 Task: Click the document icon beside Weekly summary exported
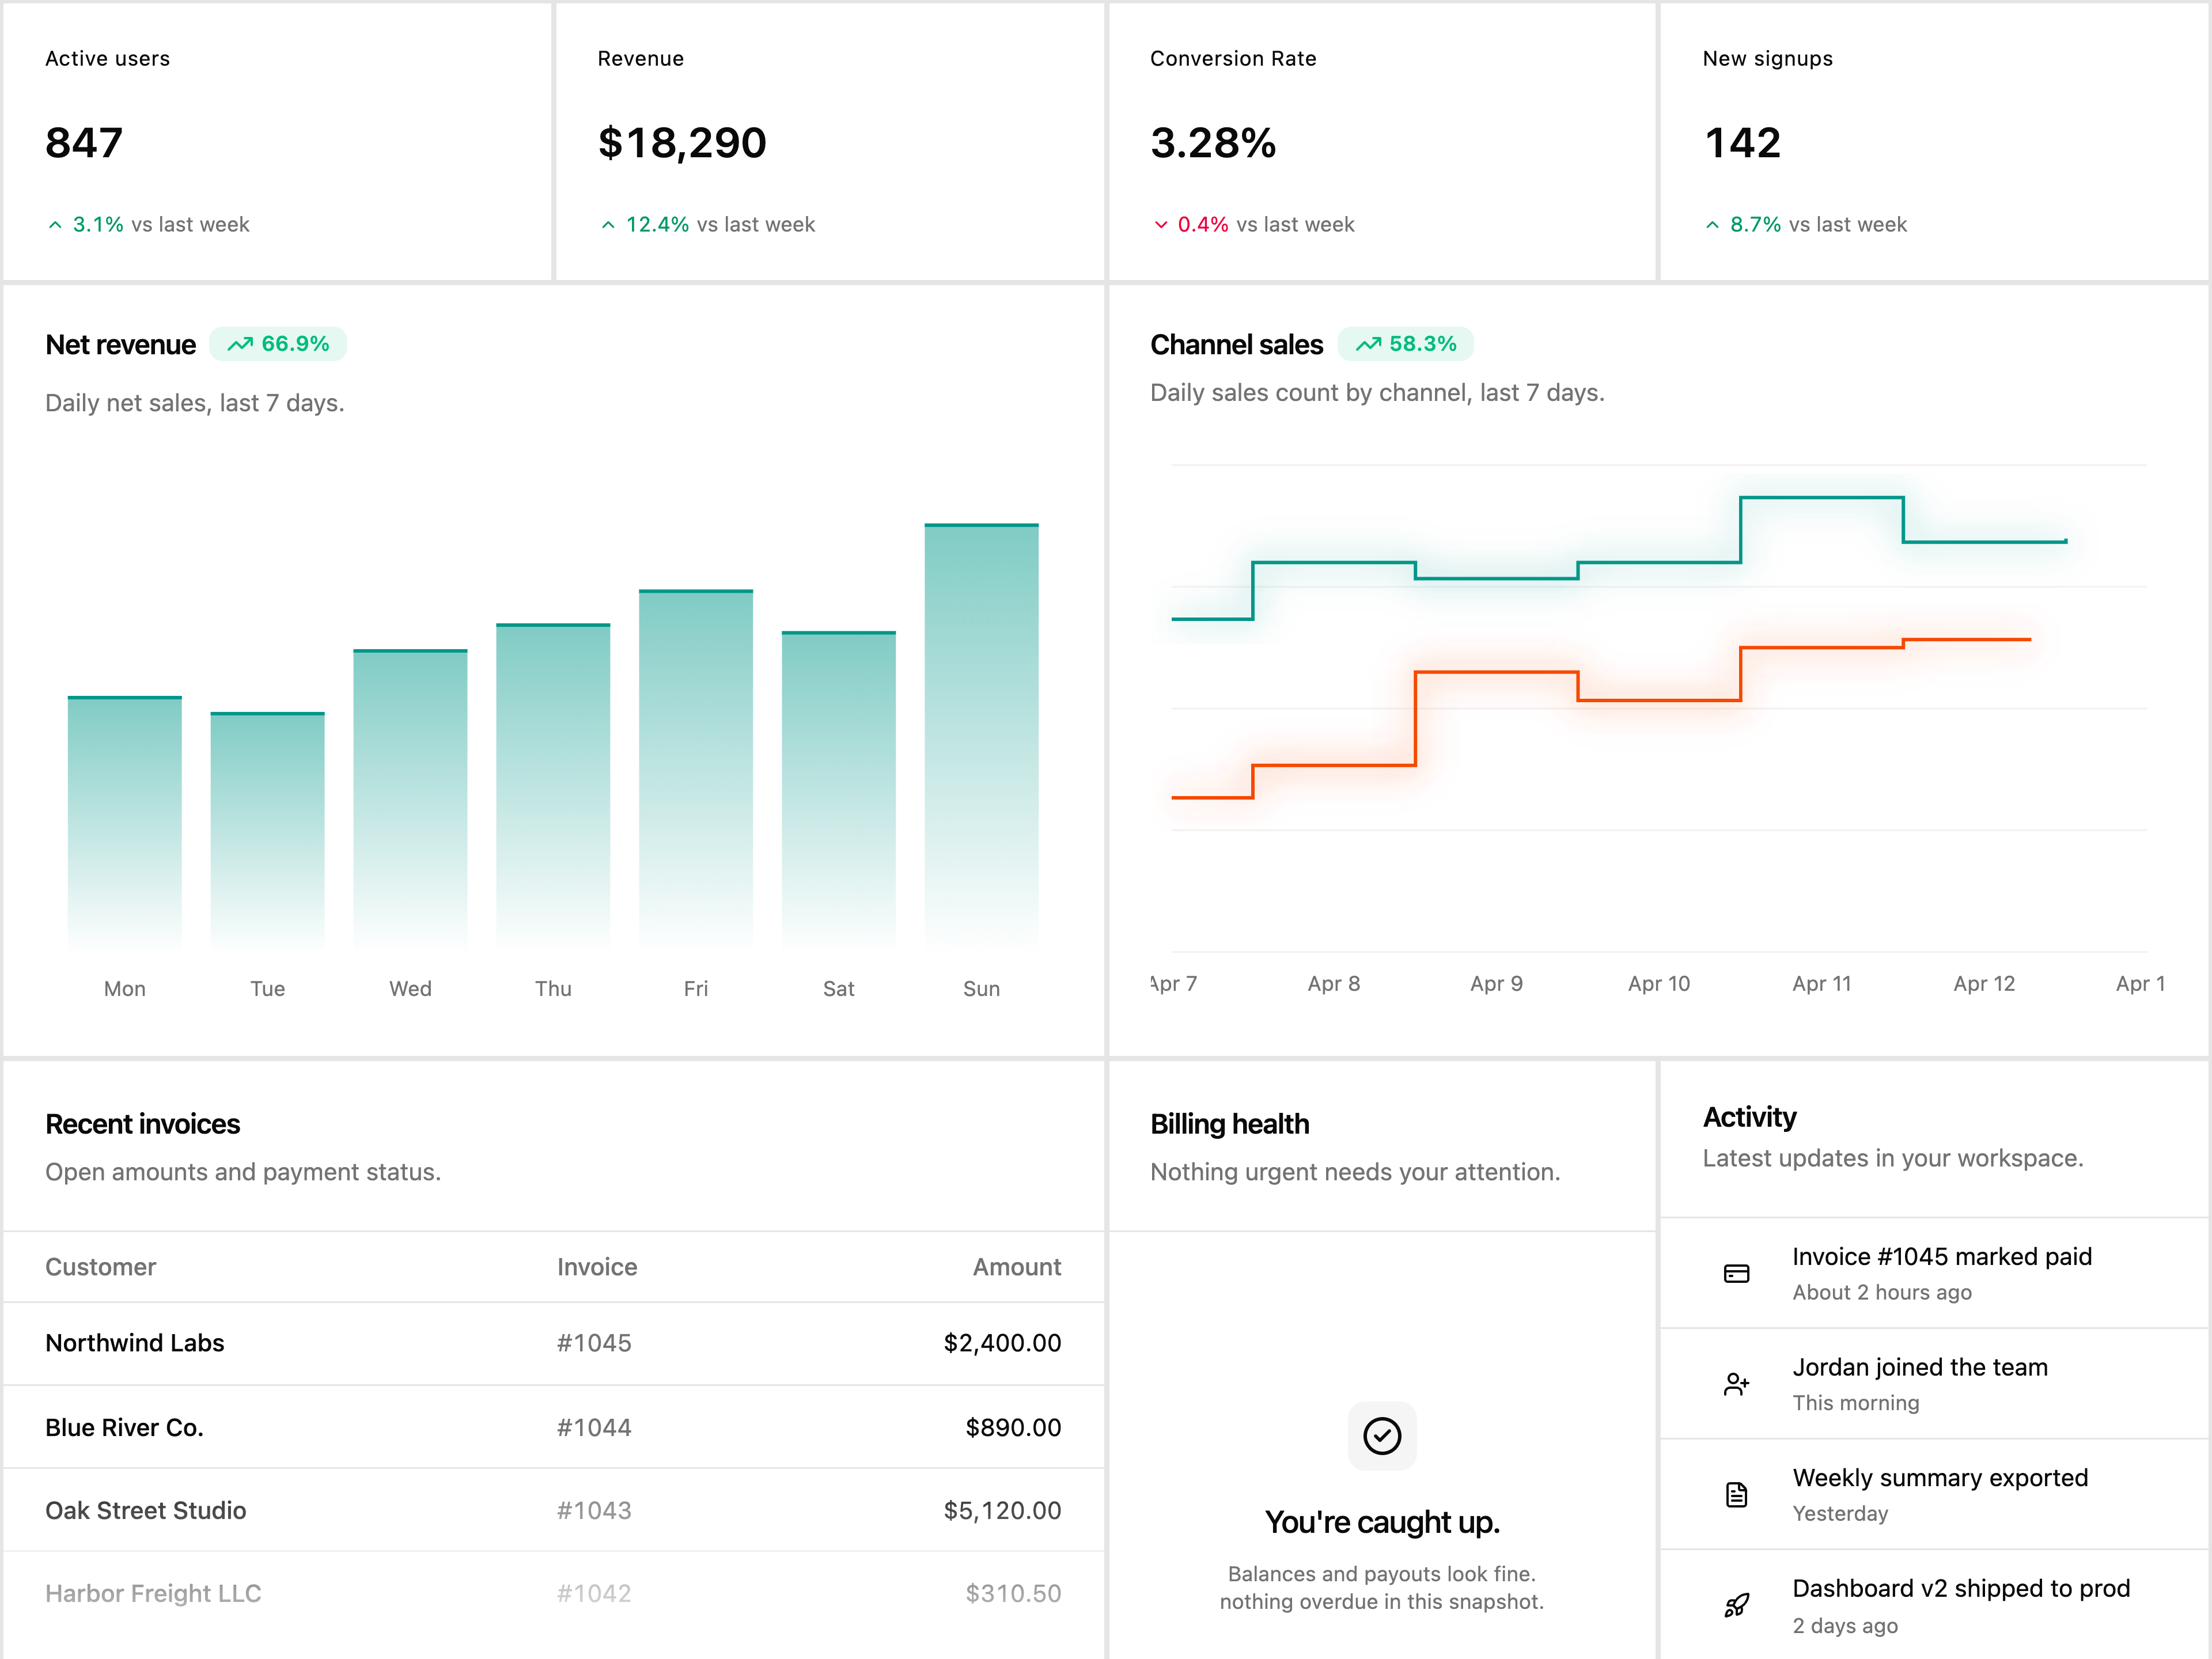[x=1736, y=1495]
